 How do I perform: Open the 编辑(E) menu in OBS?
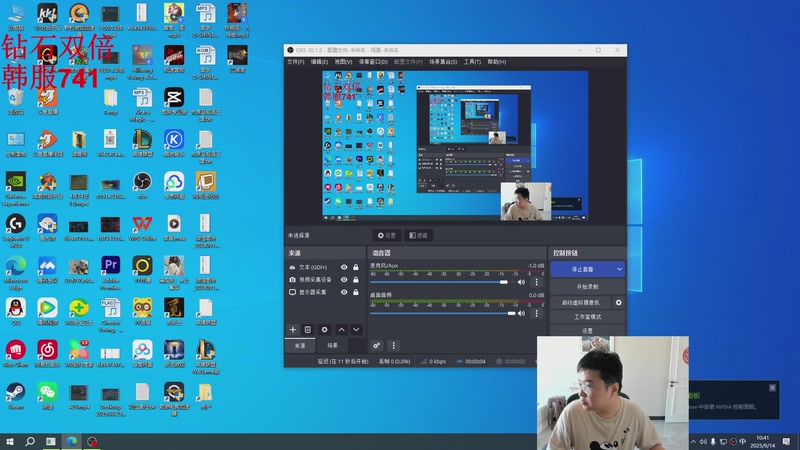[319, 62]
